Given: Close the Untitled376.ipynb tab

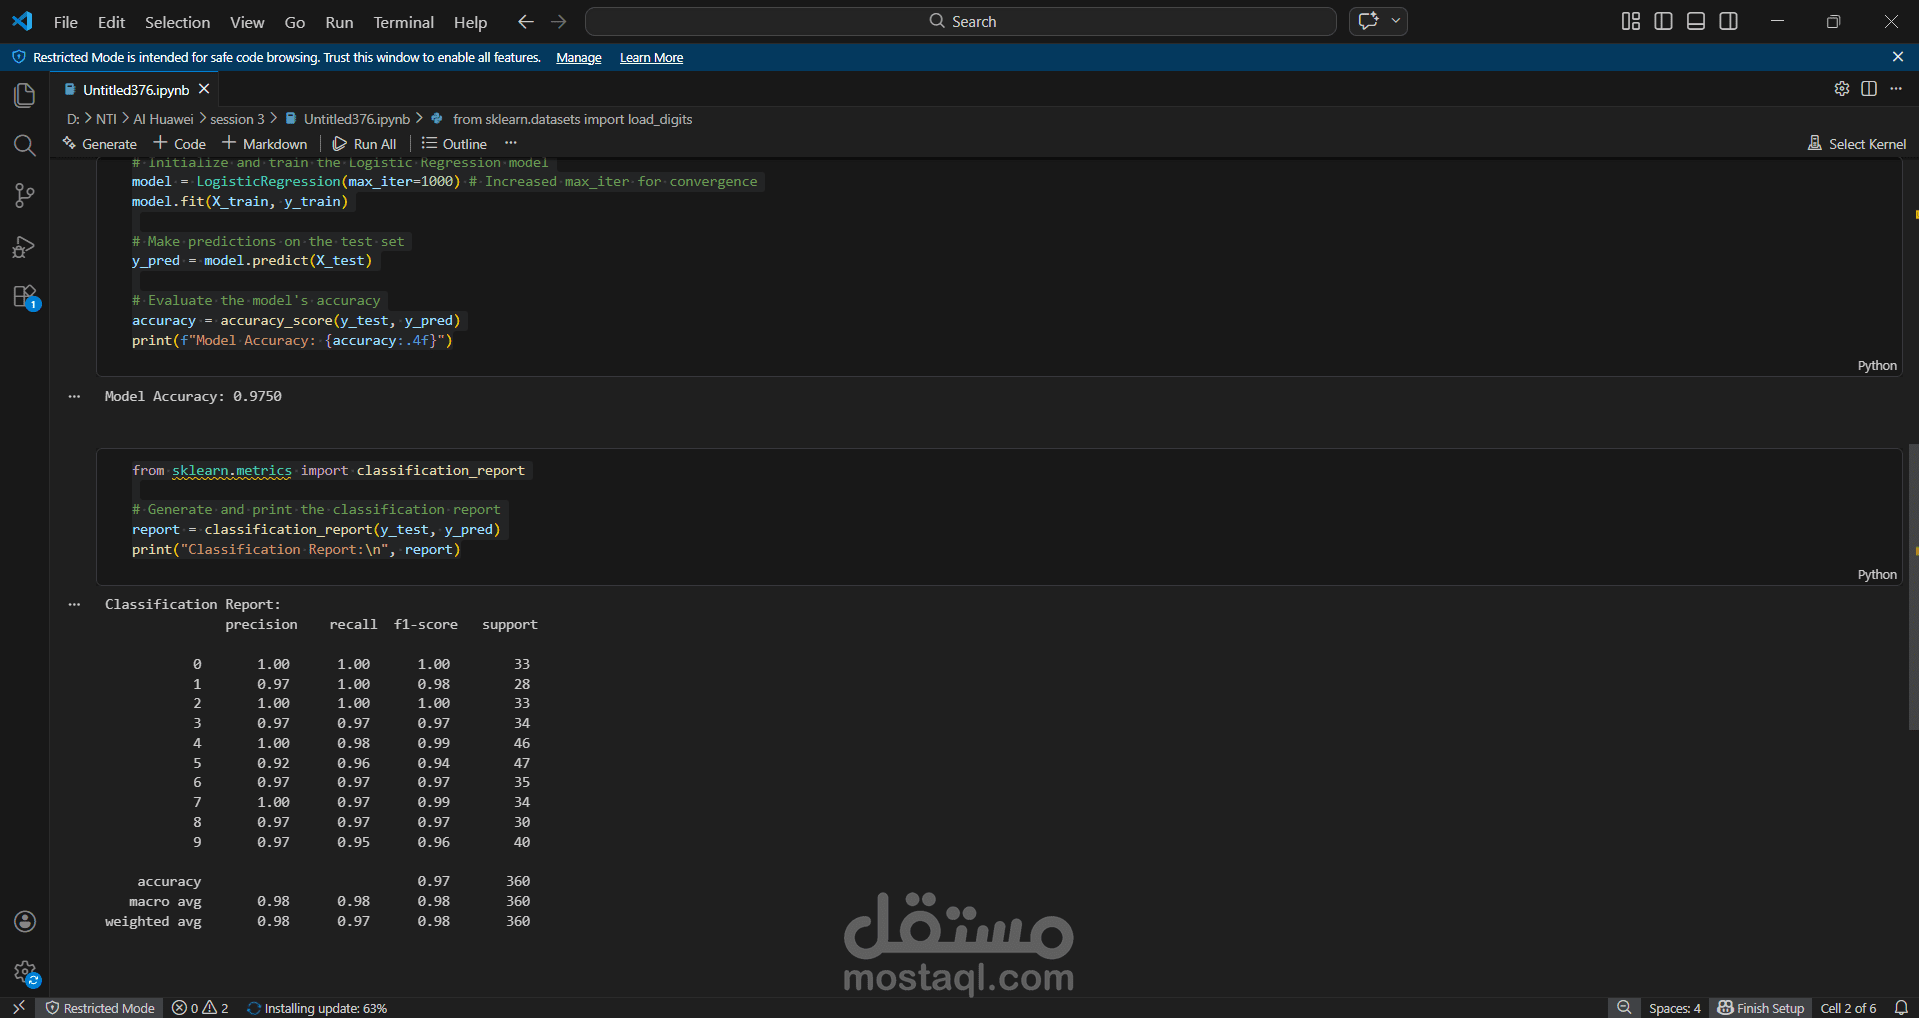Looking at the screenshot, I should tap(204, 89).
